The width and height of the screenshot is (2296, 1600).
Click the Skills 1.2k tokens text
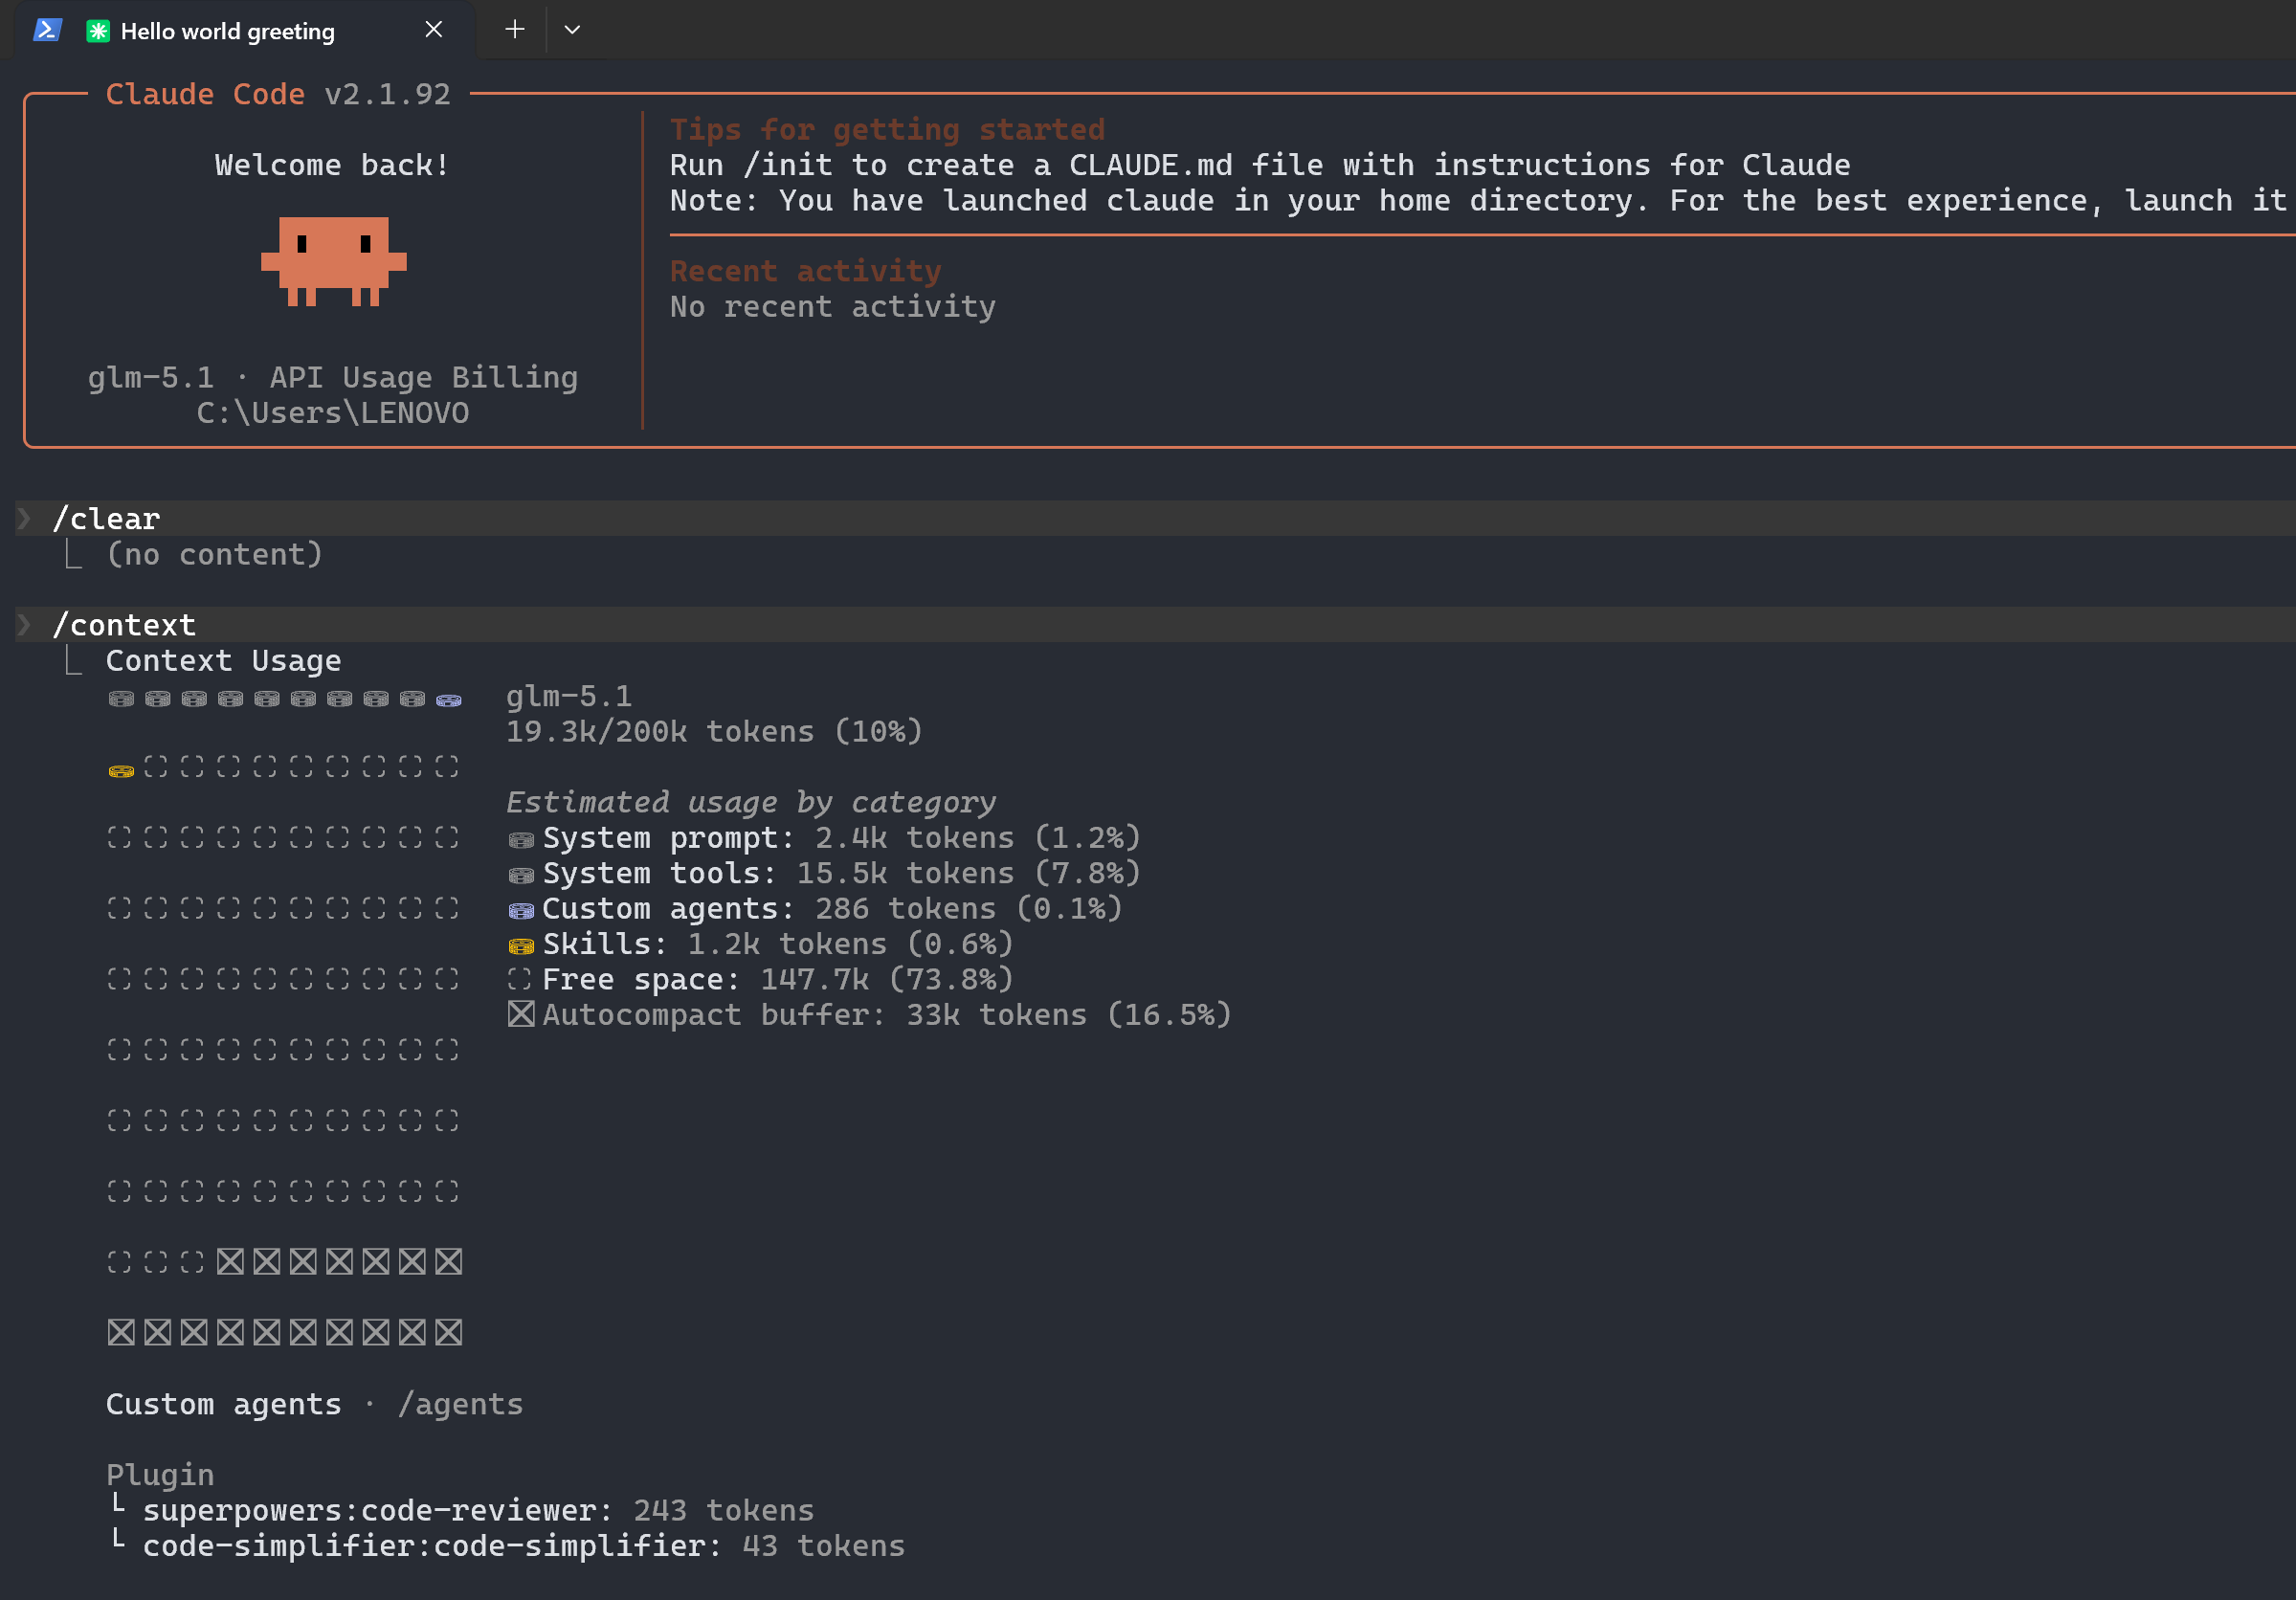(778, 944)
